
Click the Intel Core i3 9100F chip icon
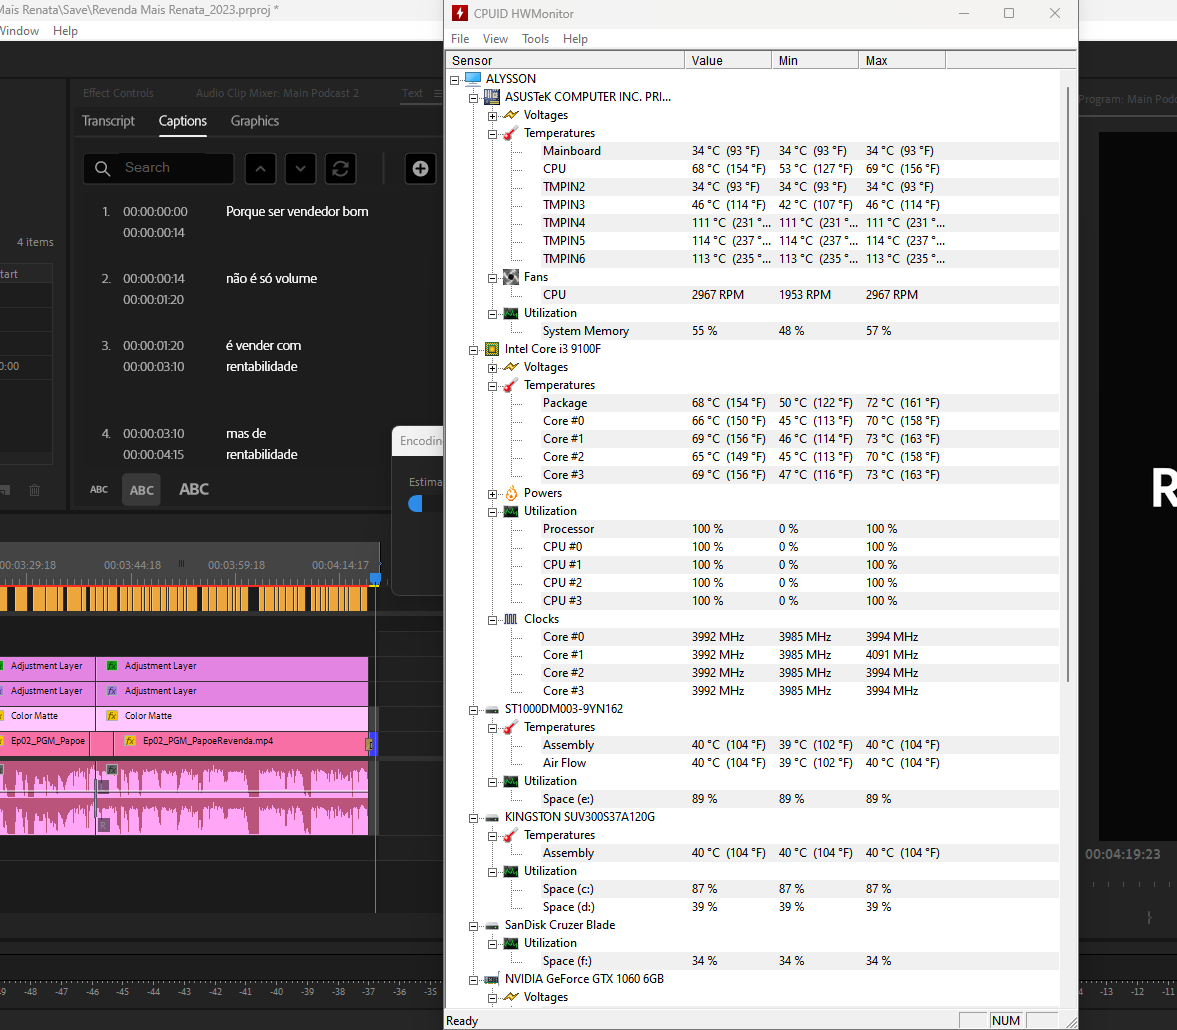(x=492, y=349)
